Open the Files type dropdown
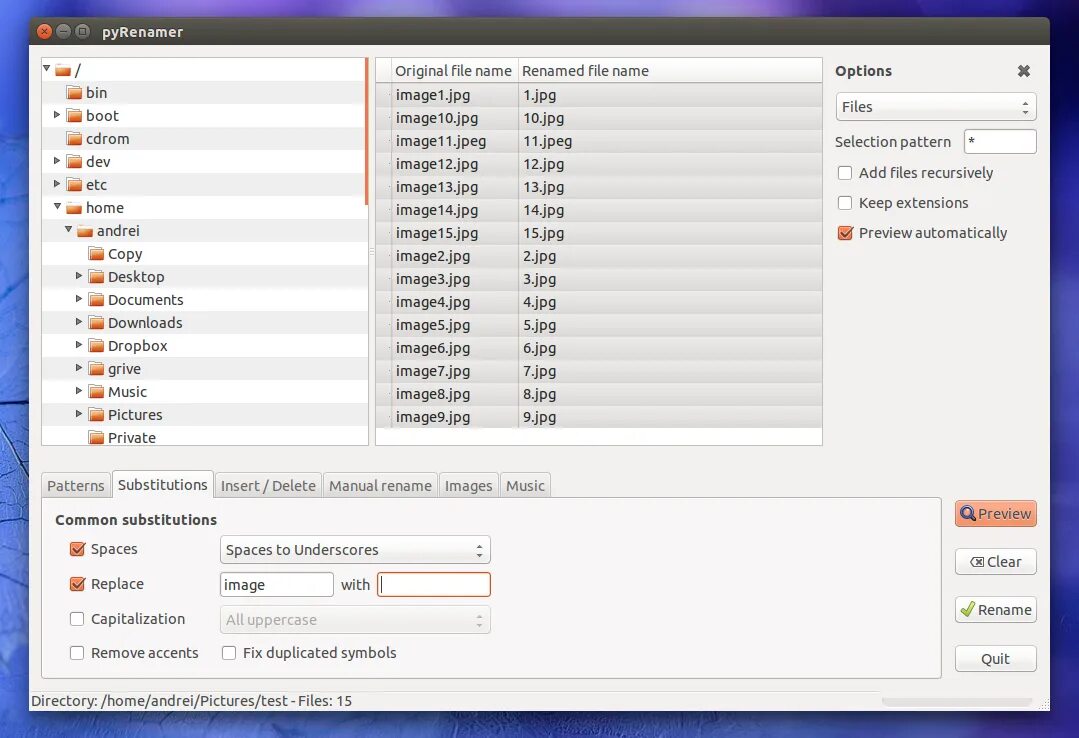 click(936, 107)
